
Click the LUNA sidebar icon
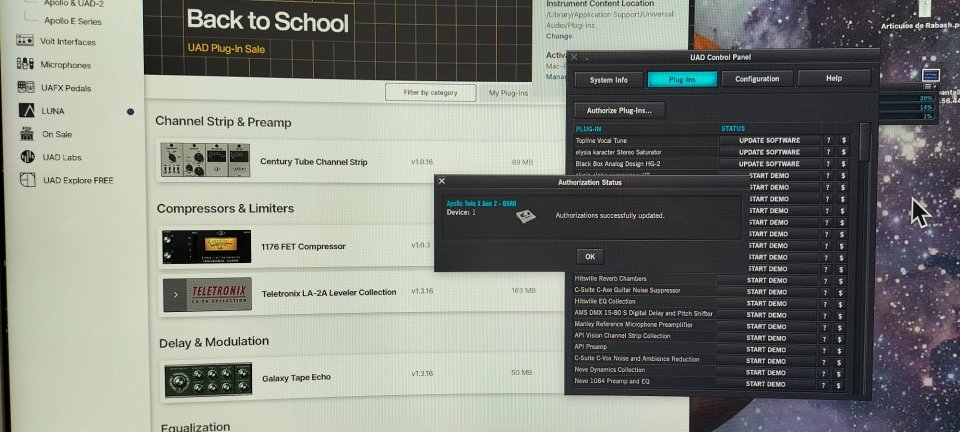click(x=26, y=110)
